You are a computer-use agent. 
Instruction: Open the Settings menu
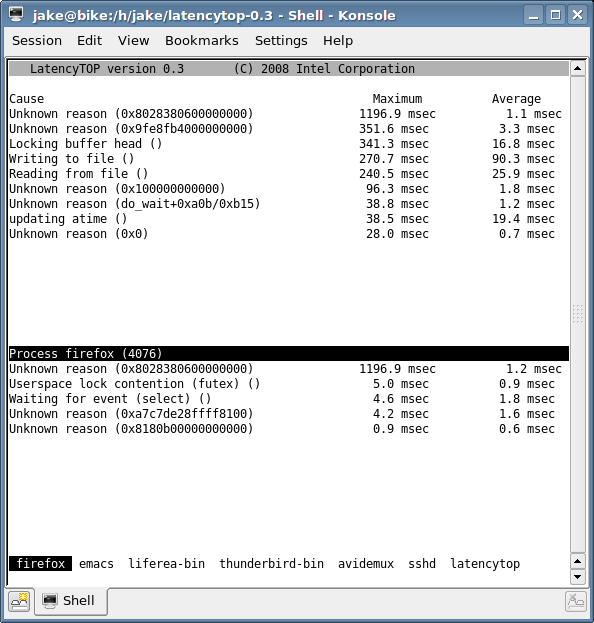click(x=281, y=41)
